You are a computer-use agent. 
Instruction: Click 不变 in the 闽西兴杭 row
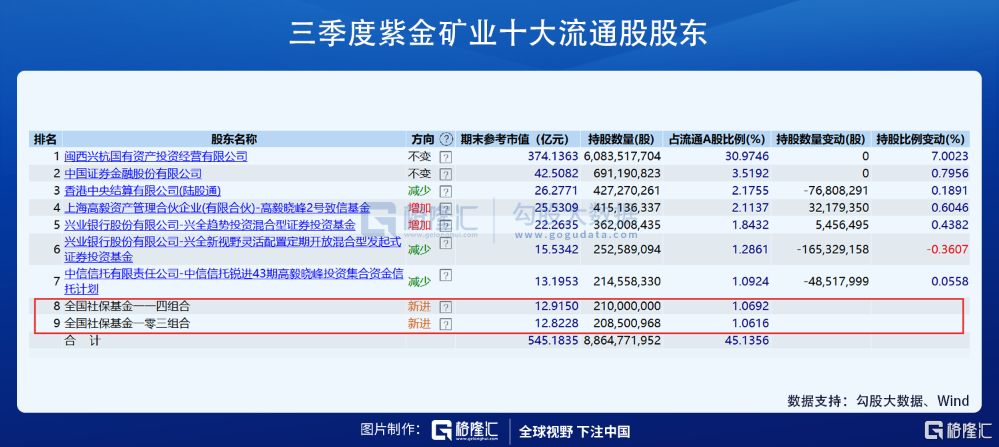click(x=419, y=156)
